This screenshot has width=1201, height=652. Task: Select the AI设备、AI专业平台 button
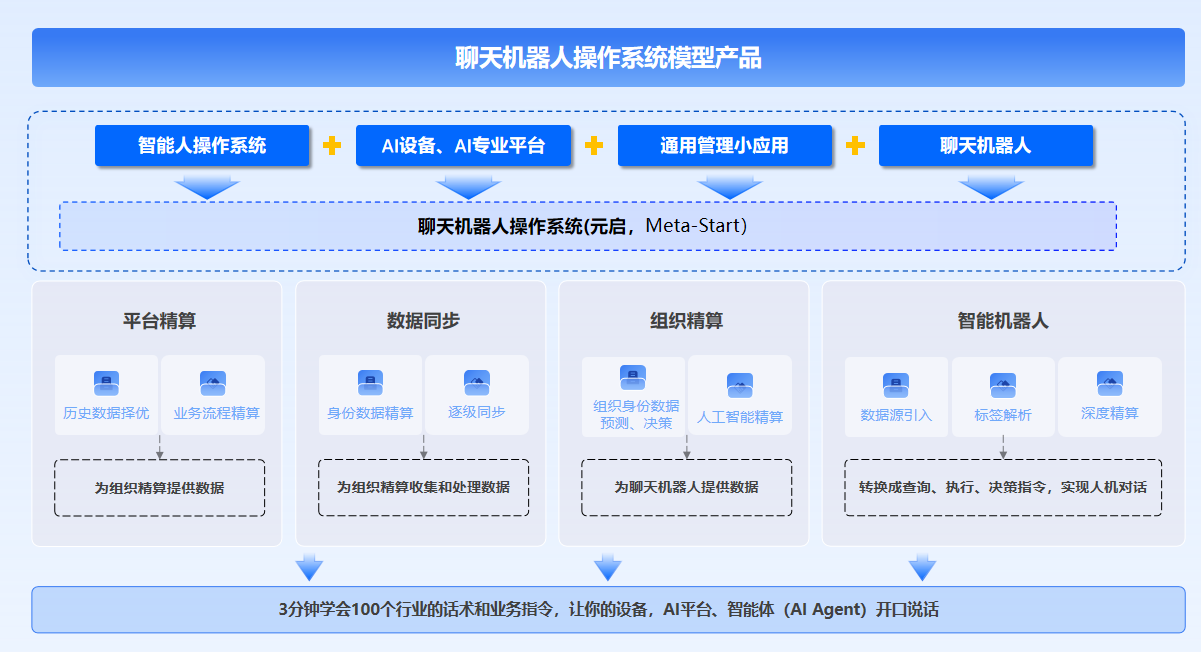463,145
